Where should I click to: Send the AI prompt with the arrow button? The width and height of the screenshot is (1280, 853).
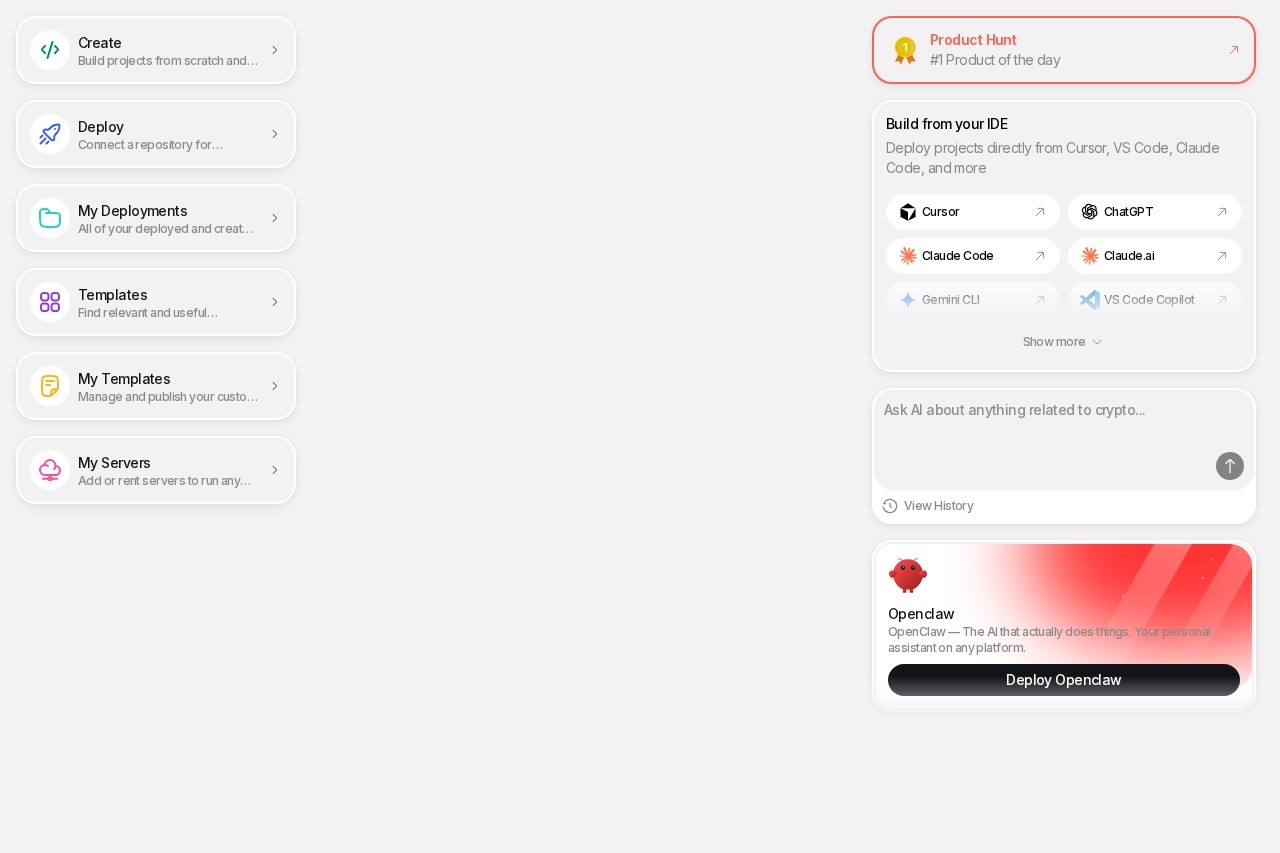1230,466
